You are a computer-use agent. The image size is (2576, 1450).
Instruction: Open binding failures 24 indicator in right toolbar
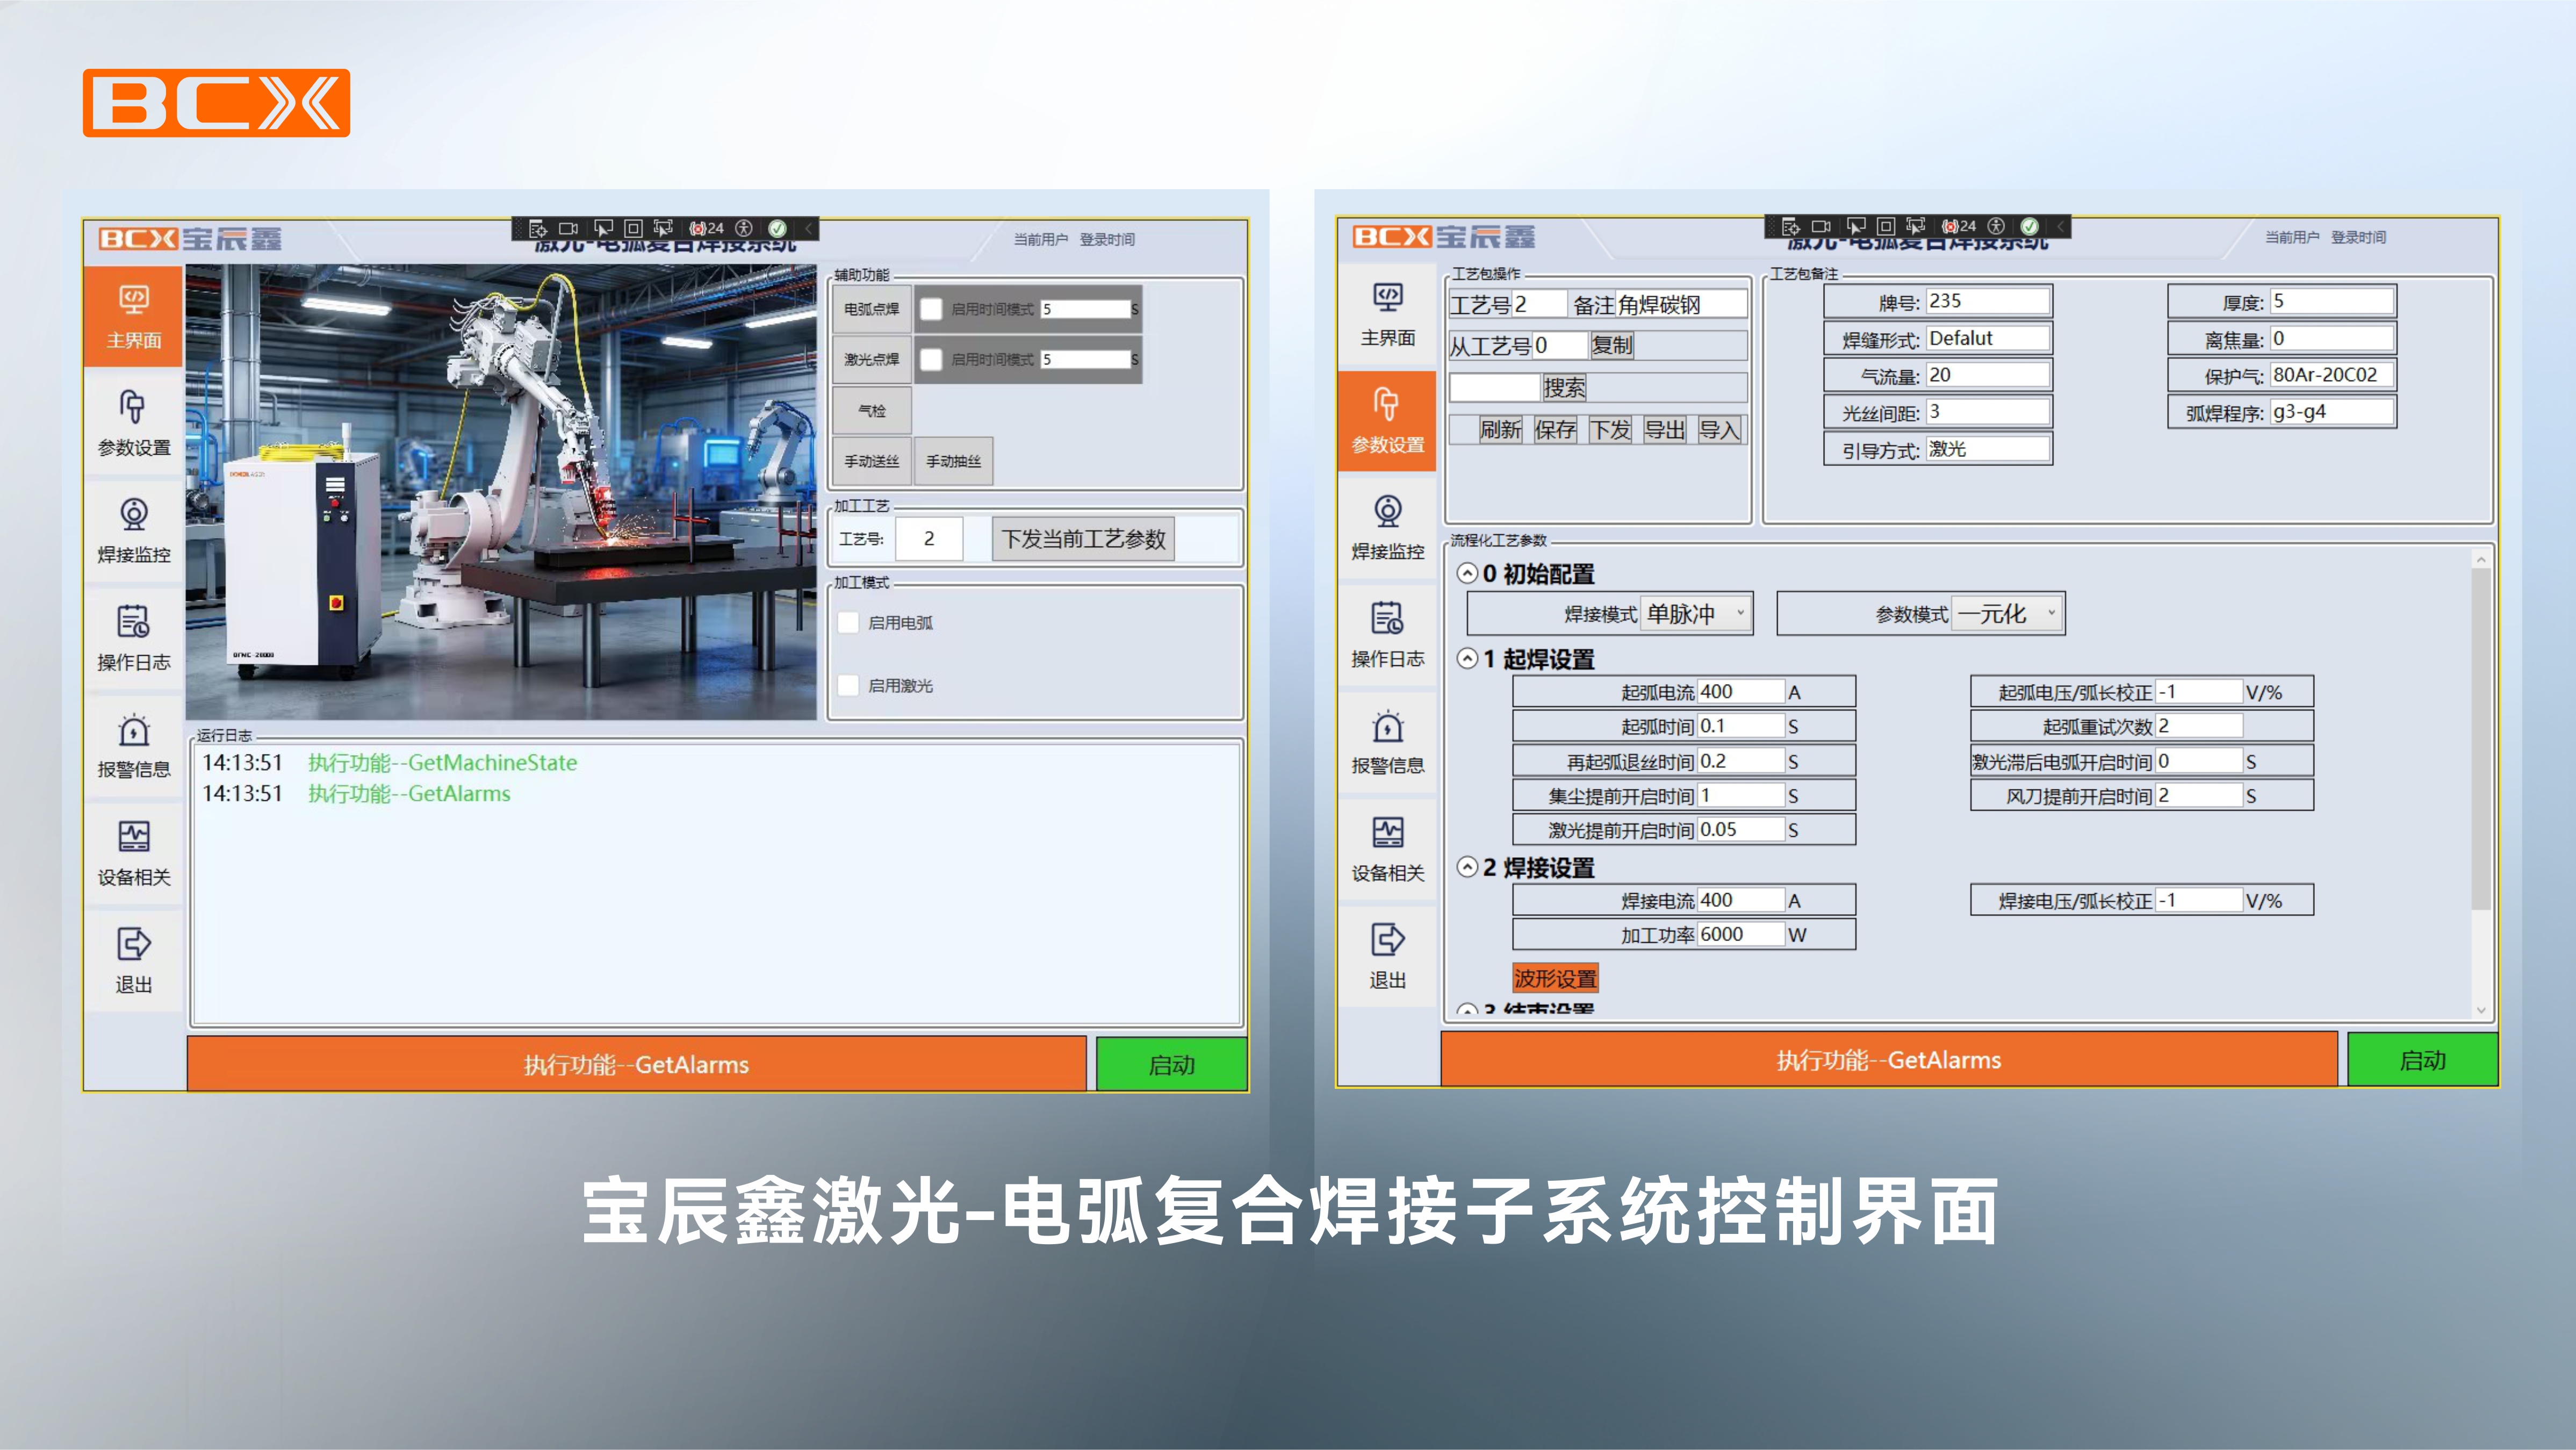click(x=1959, y=226)
